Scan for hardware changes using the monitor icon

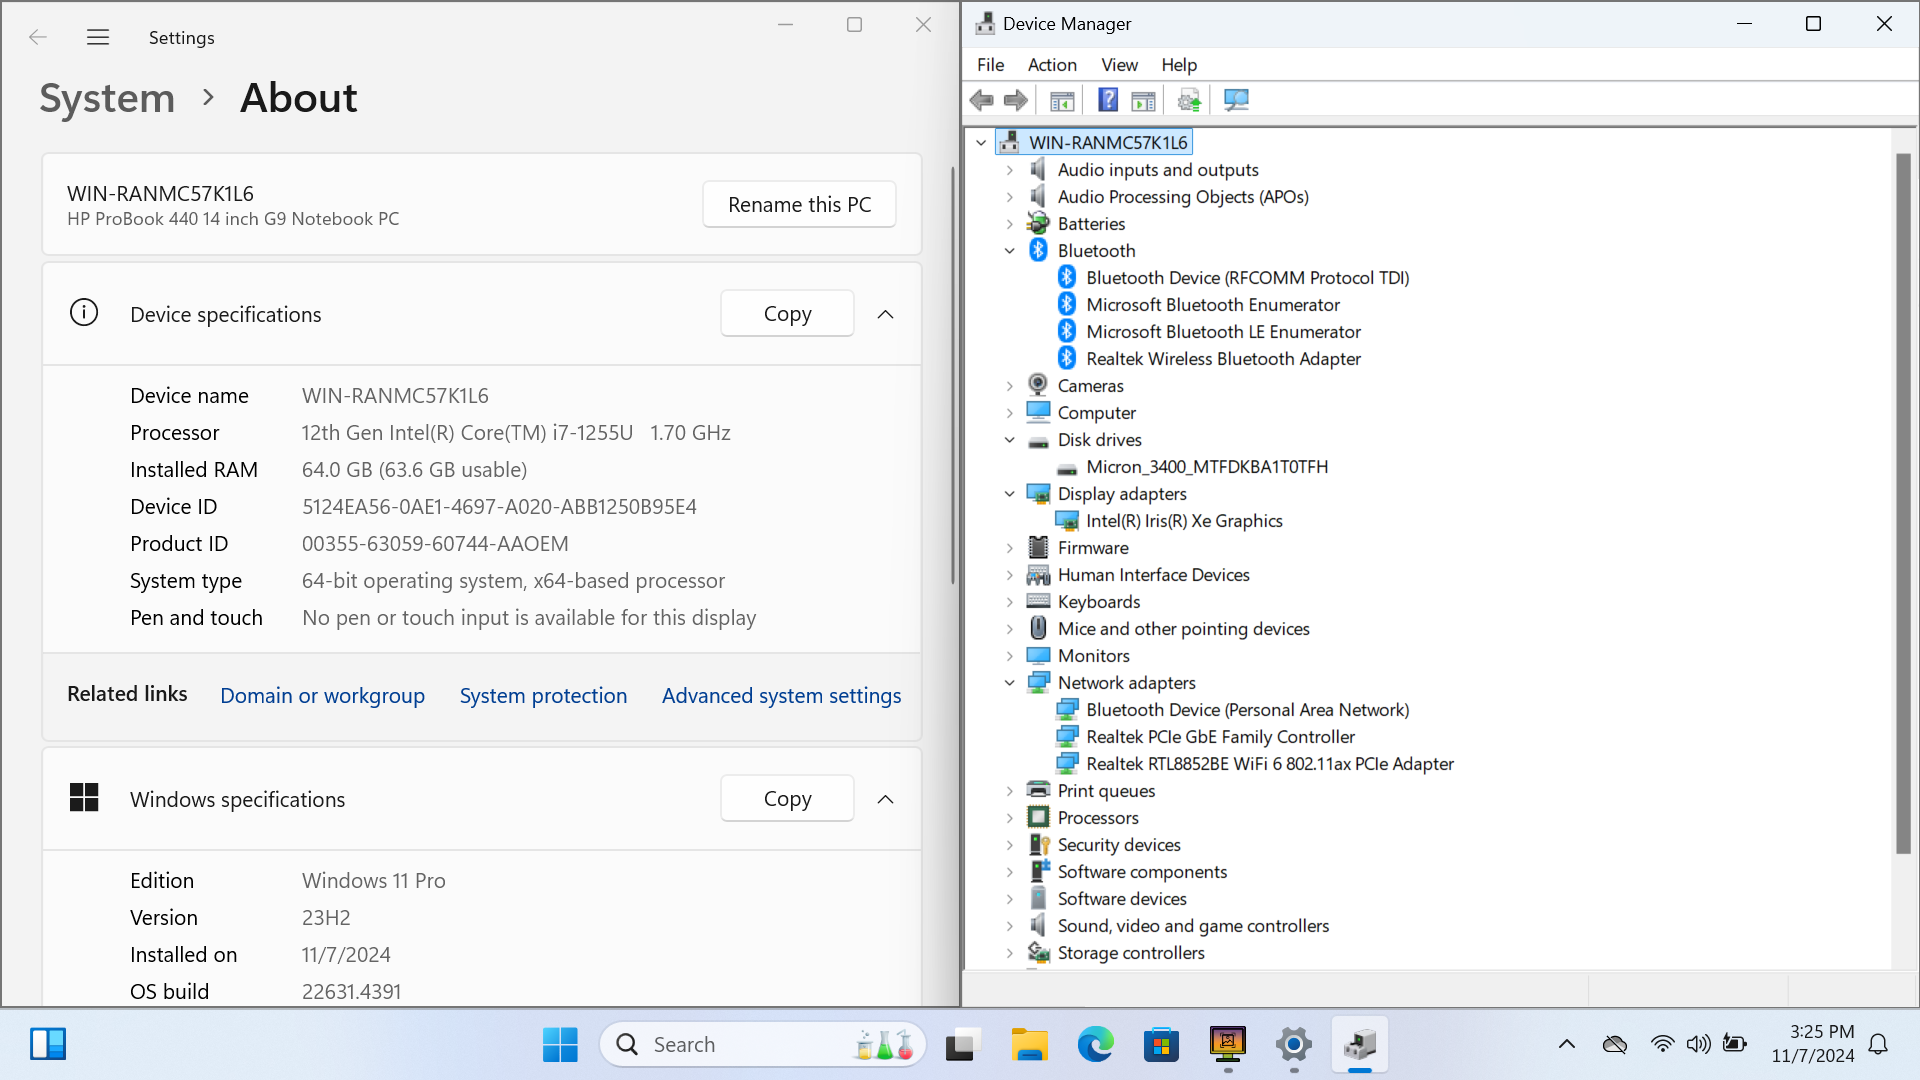[1236, 100]
